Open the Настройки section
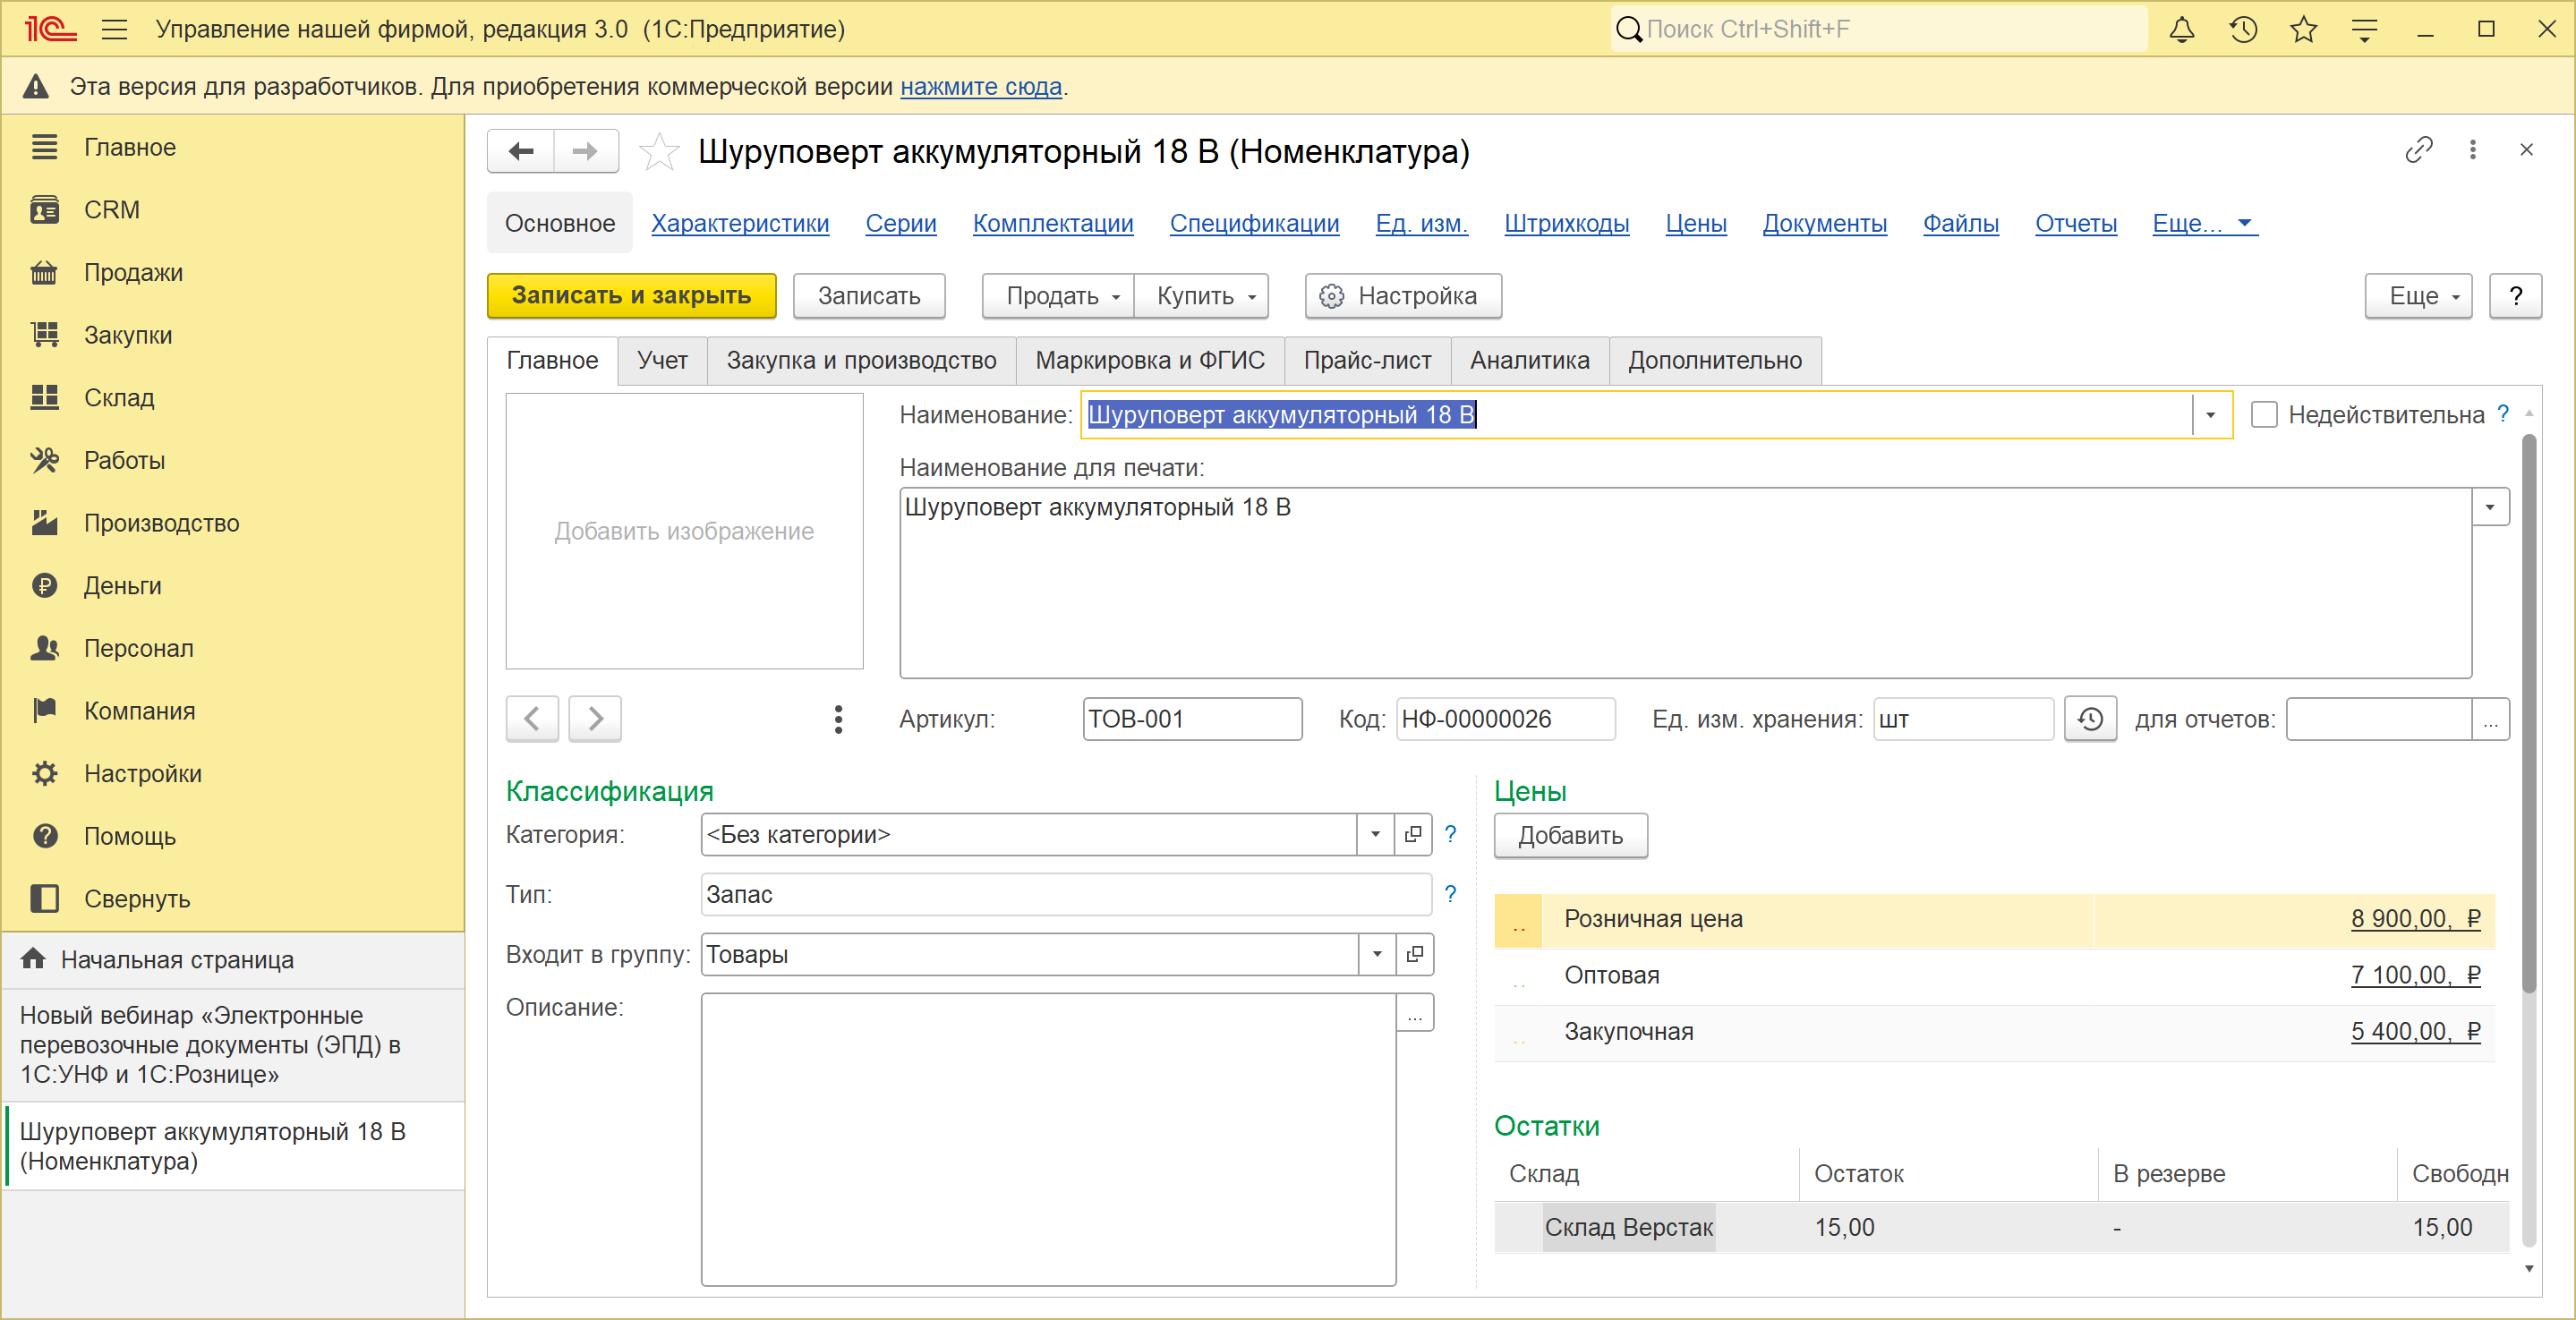2576x1320 pixels. click(232, 774)
